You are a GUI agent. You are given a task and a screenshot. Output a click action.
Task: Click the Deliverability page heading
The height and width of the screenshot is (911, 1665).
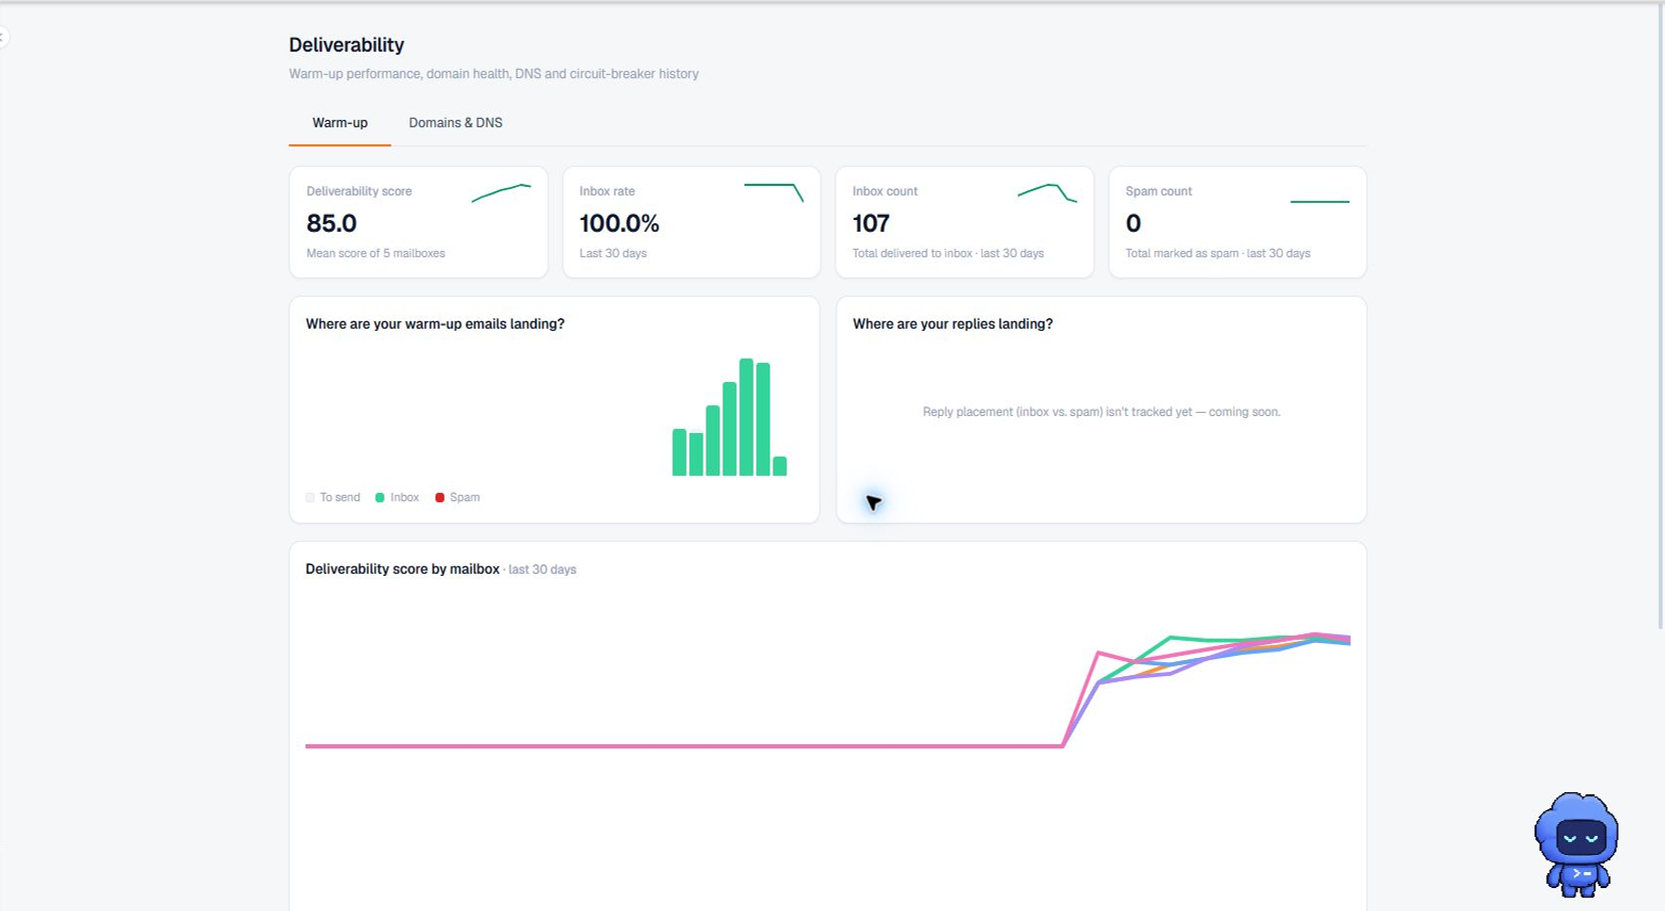click(346, 45)
